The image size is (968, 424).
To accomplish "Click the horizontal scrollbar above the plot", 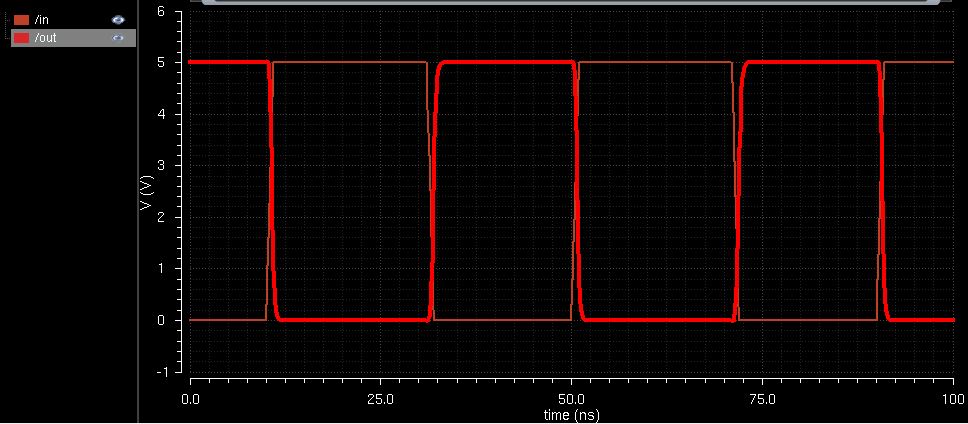I will click(573, 2).
